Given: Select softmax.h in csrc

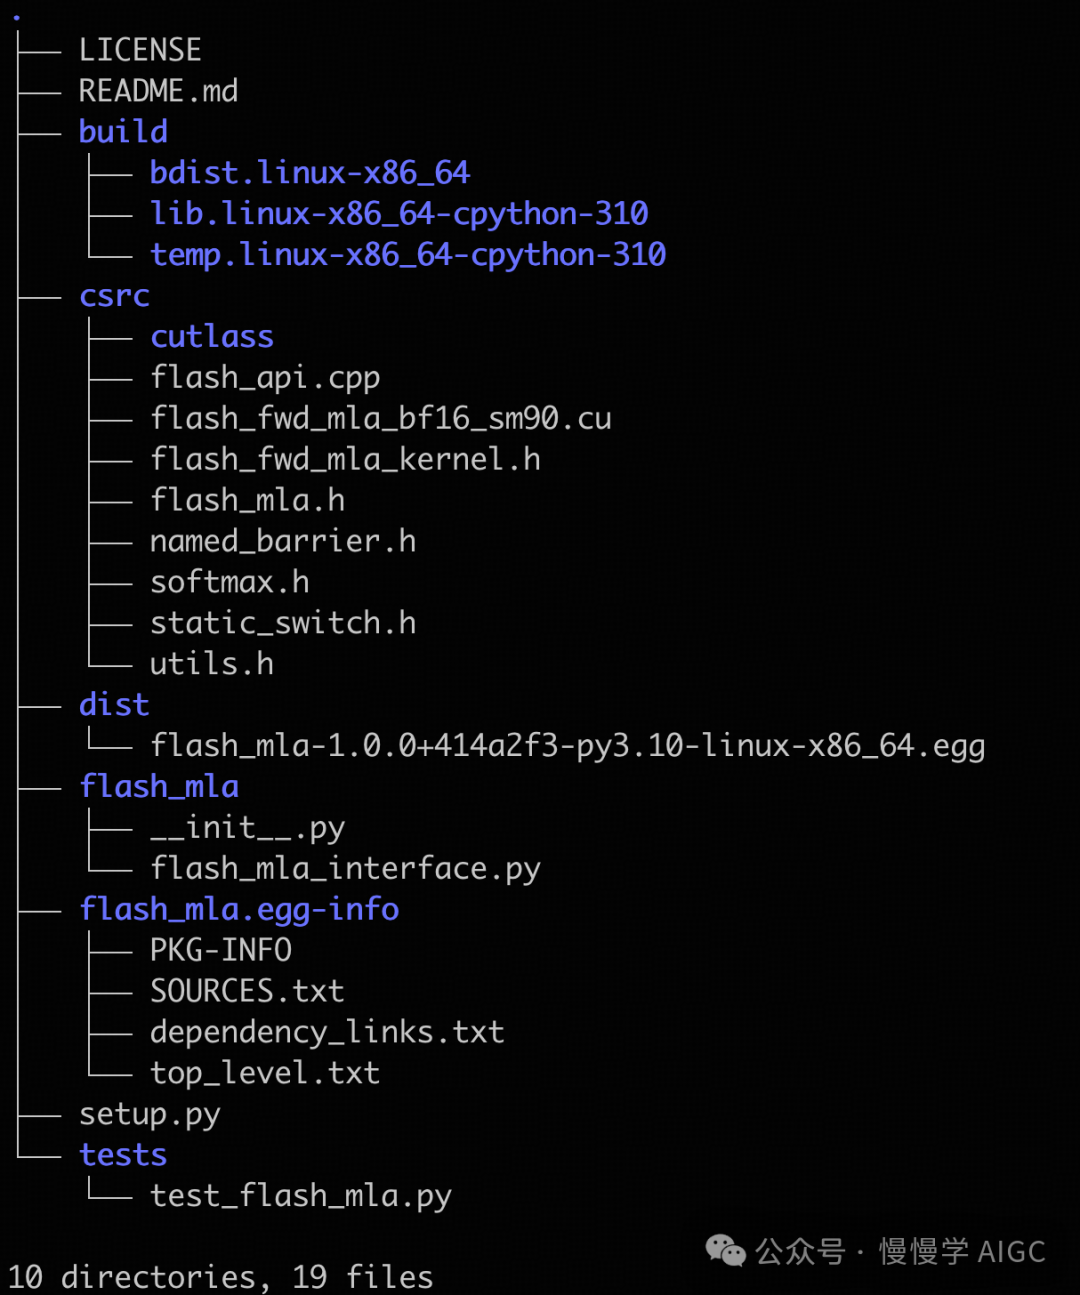Looking at the screenshot, I should 229,582.
